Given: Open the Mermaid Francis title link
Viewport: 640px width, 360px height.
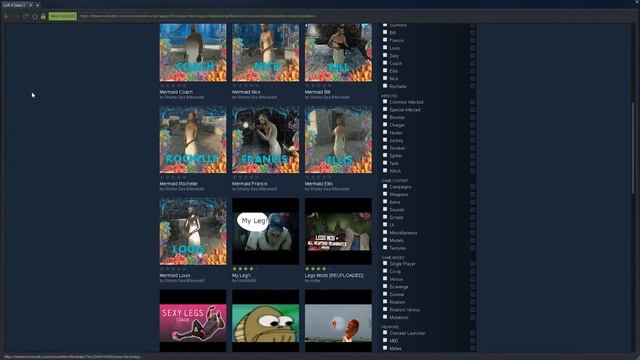Looking at the screenshot, I should coord(250,184).
